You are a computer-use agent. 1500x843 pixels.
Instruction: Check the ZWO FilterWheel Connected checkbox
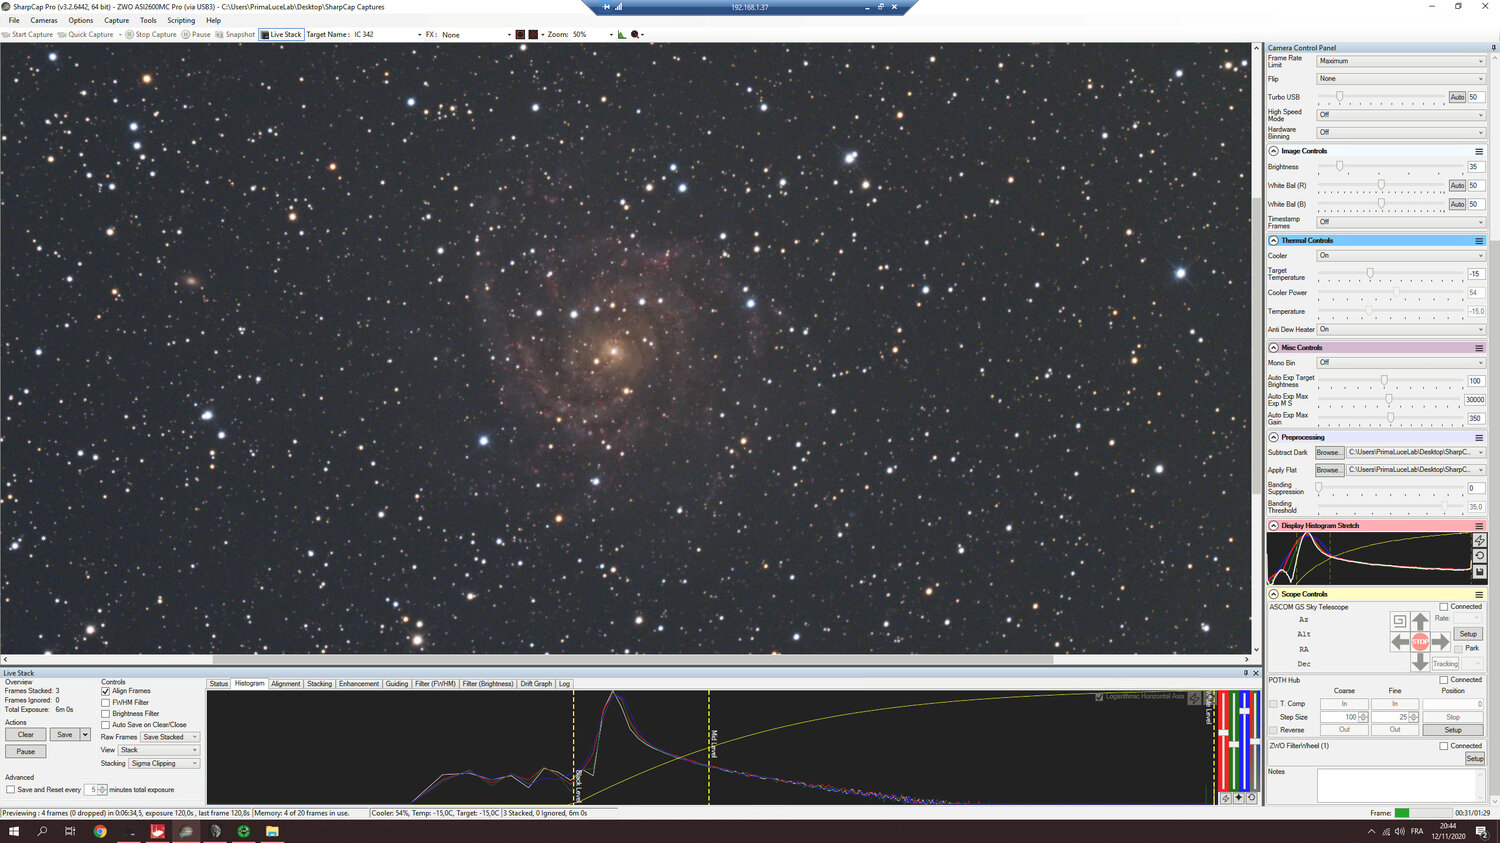click(1443, 746)
